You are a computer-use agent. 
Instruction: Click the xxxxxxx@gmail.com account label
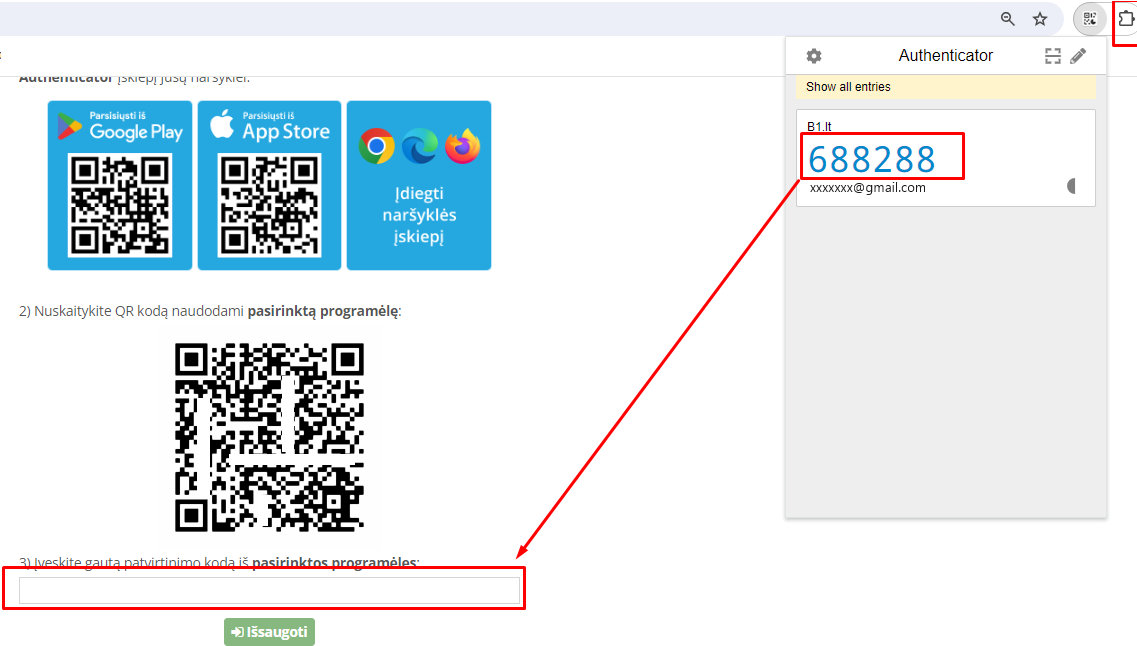(867, 188)
